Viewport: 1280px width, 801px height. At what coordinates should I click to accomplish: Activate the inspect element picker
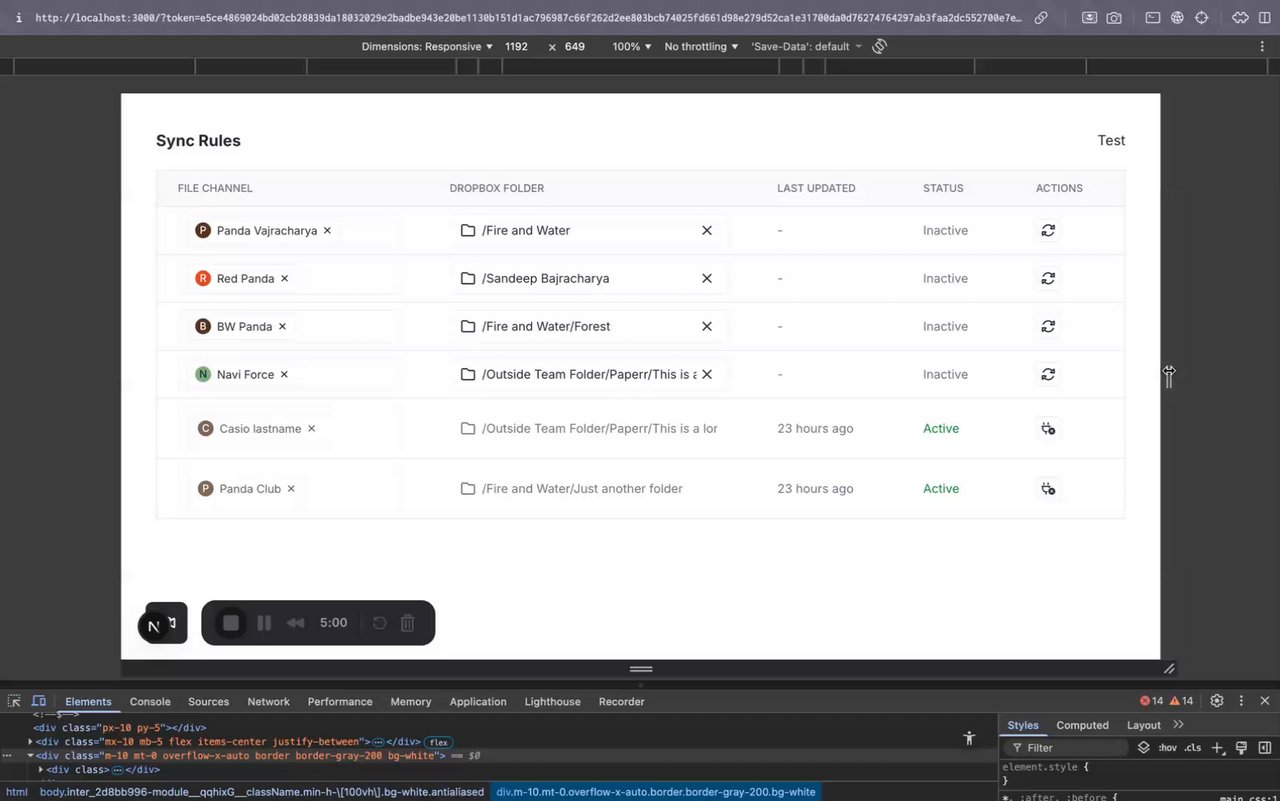(14, 701)
